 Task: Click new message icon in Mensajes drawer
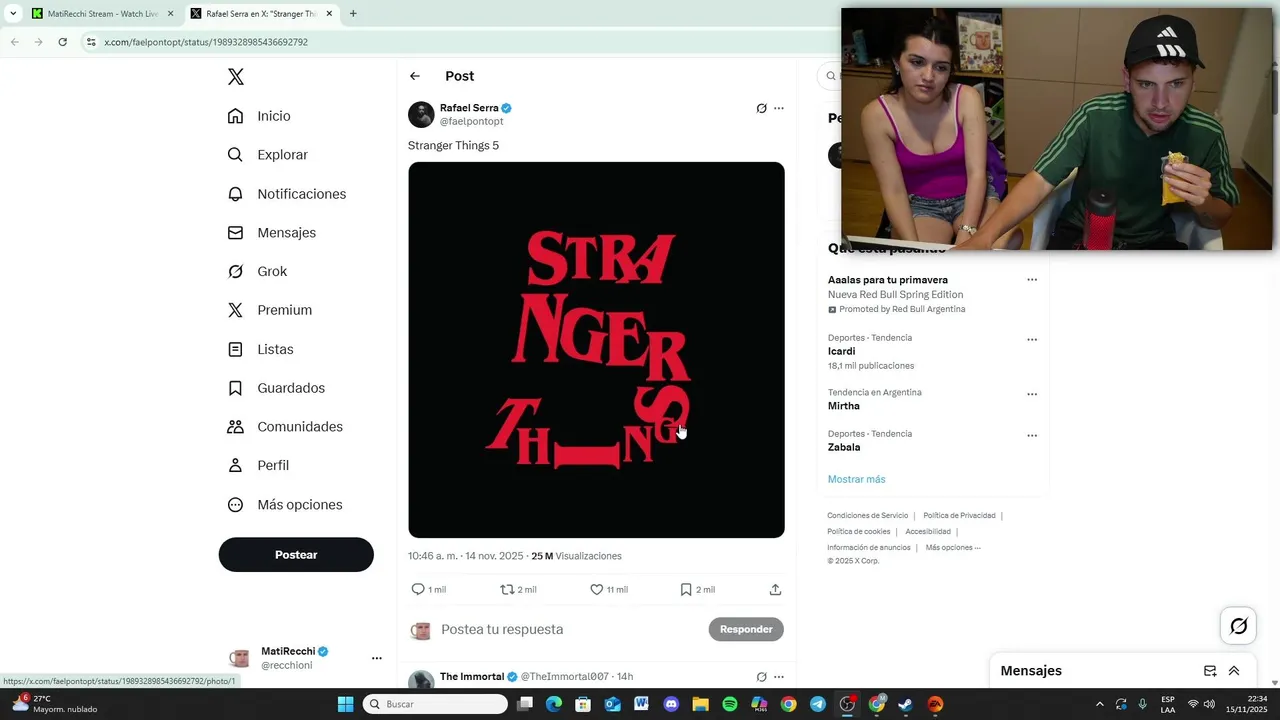pos(1210,671)
